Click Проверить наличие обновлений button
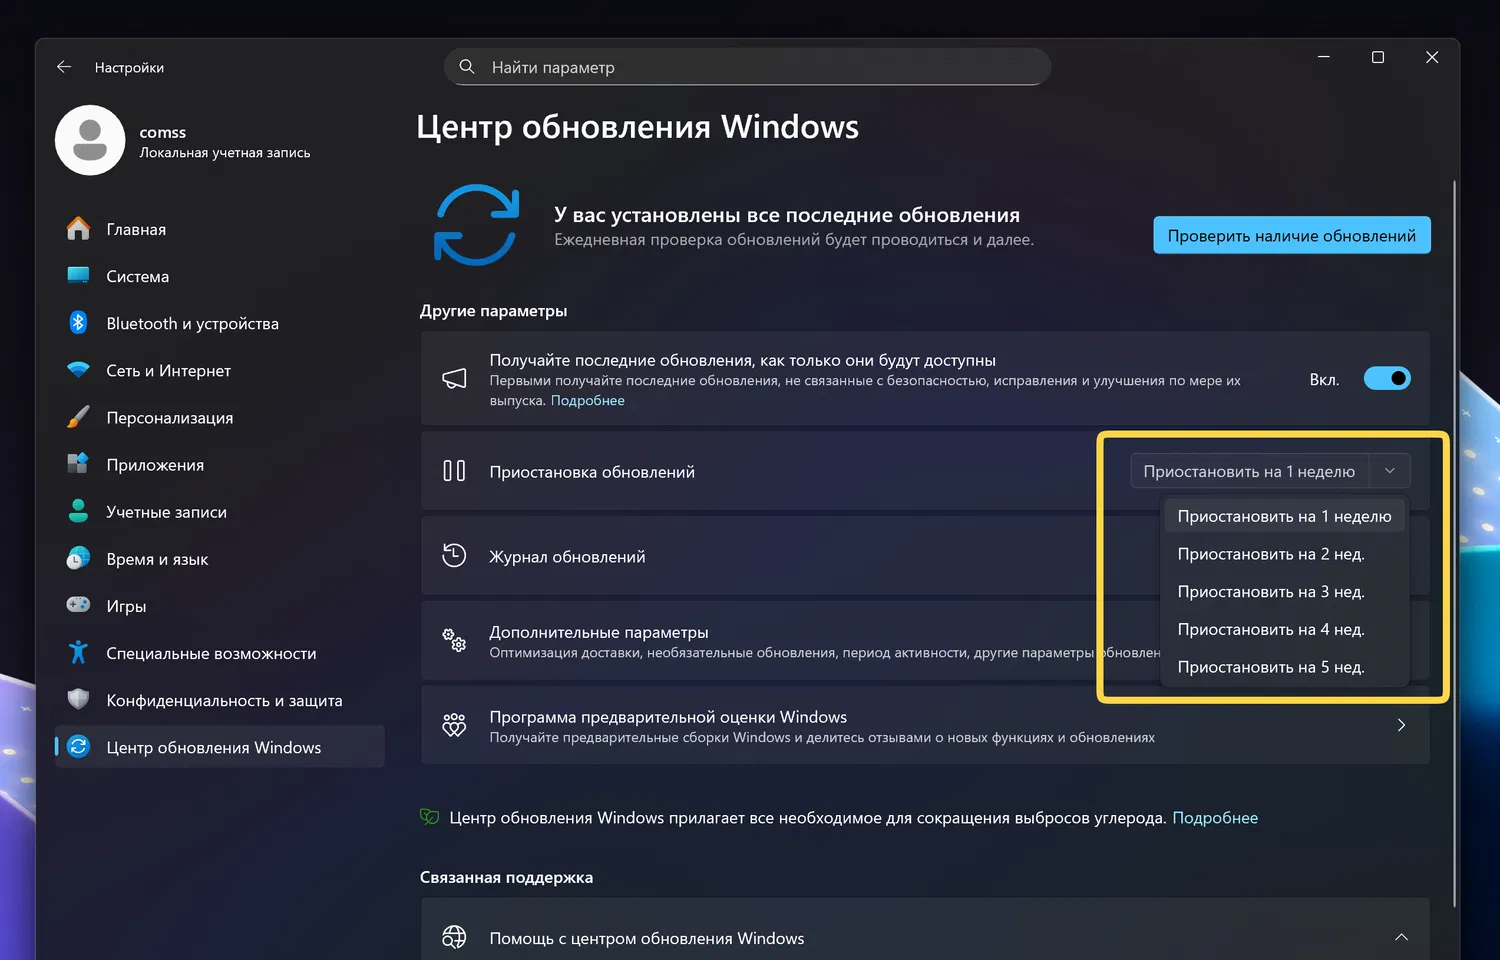The image size is (1500, 960). 1291,236
